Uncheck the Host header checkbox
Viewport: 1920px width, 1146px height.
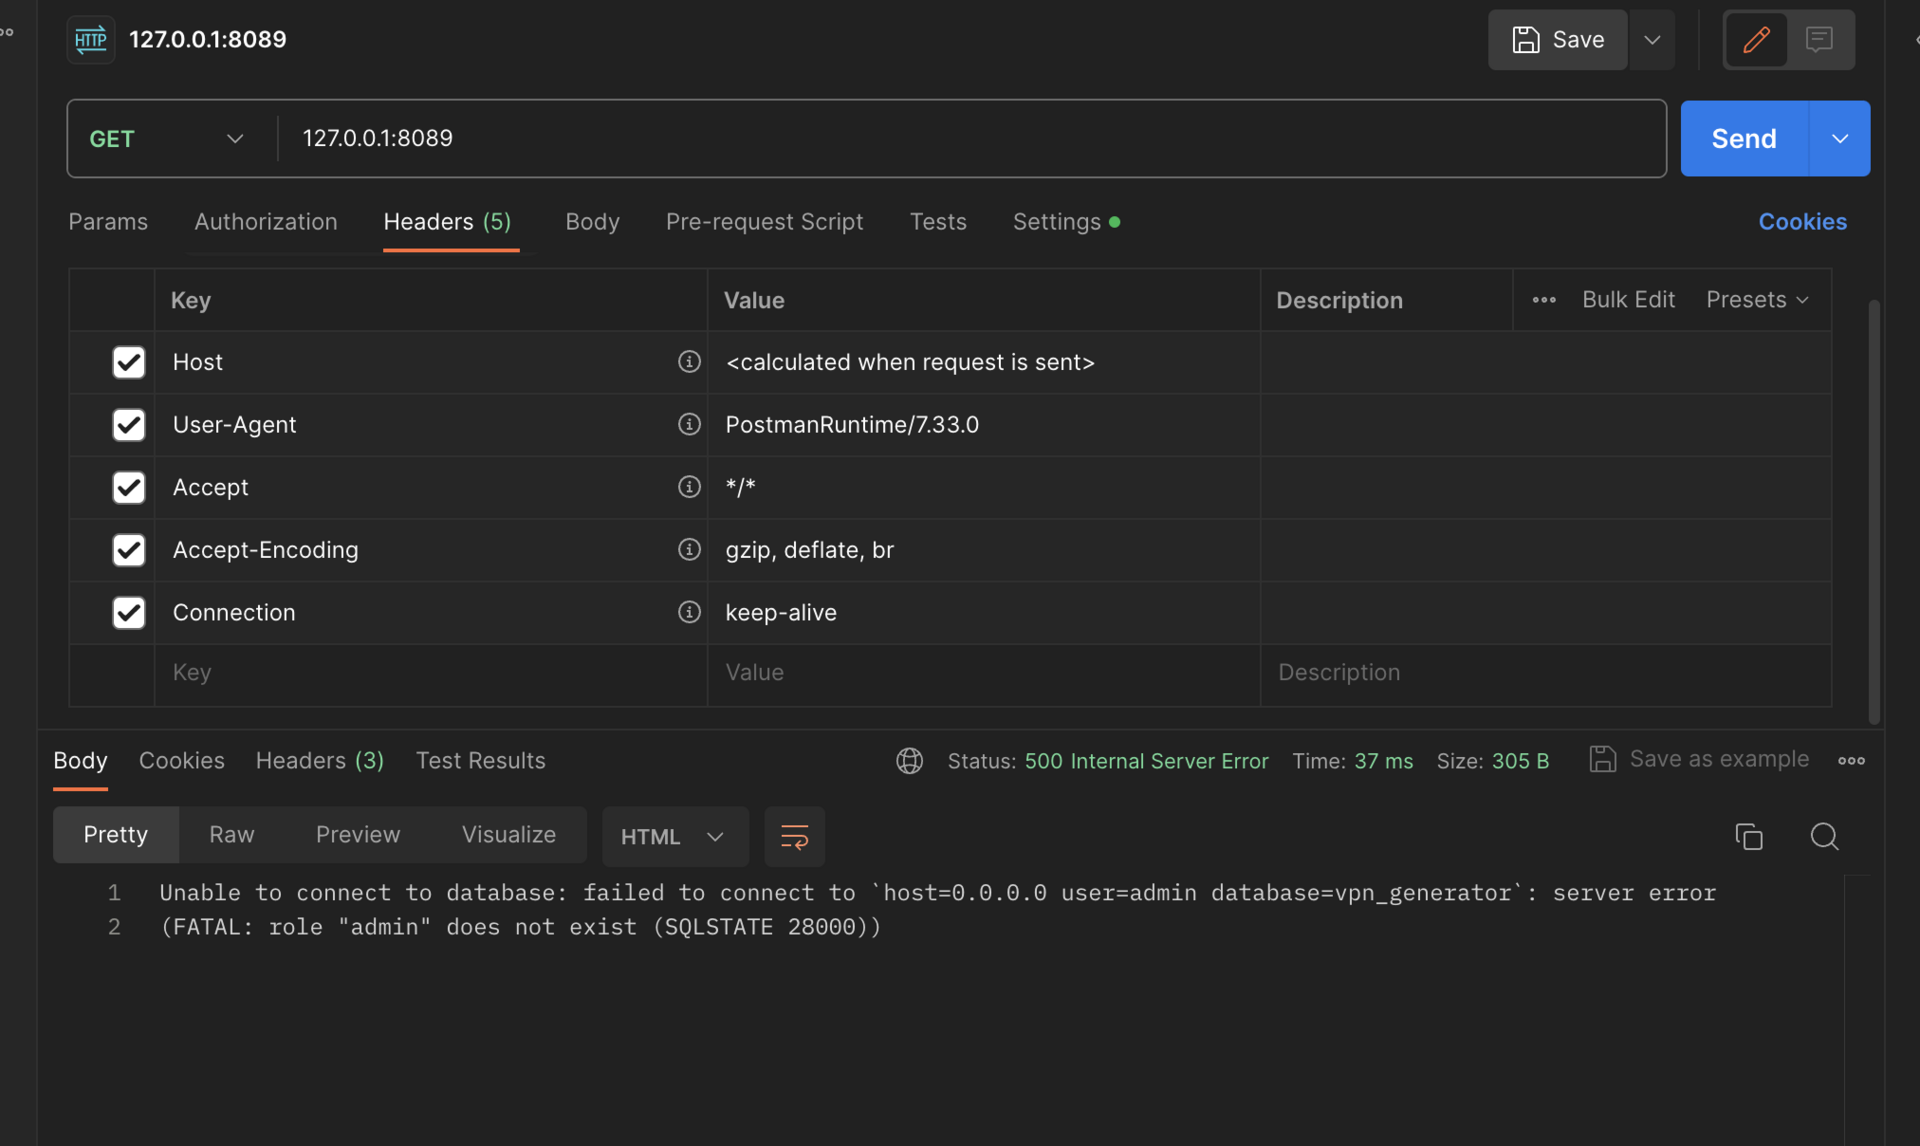129,362
